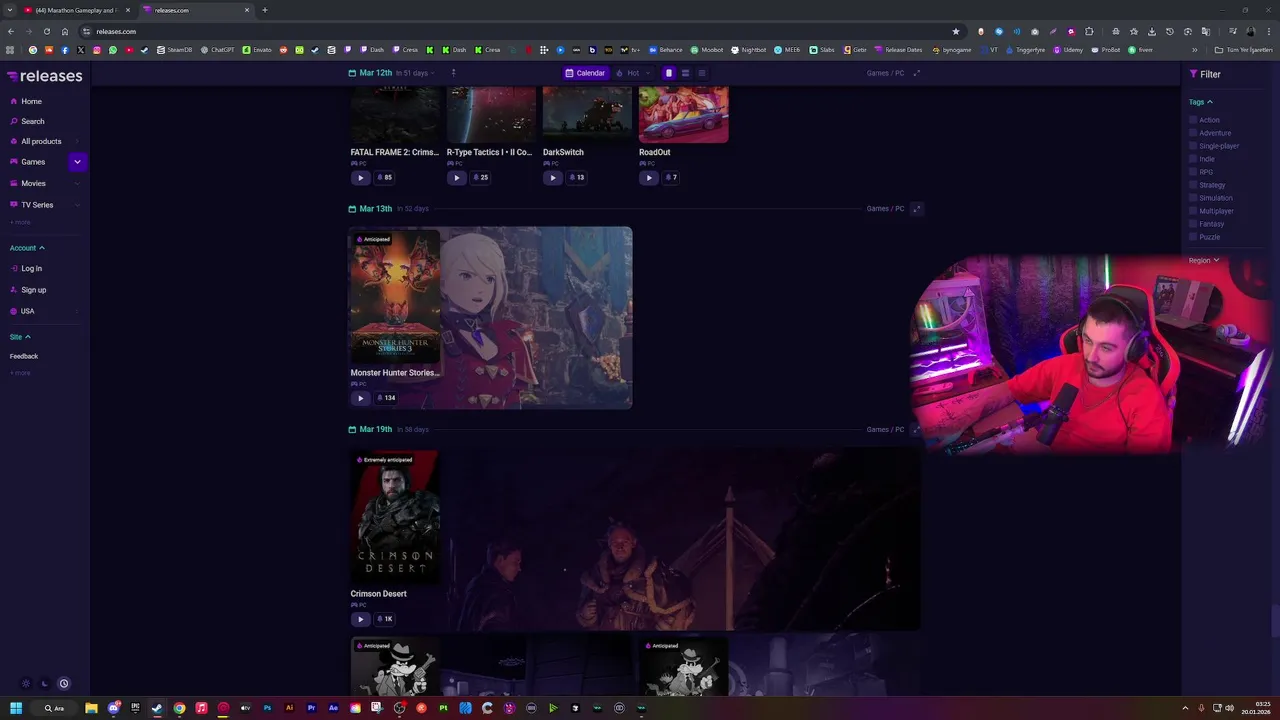Follow Crimson Desert with bell 1K
Image resolution: width=1280 pixels, height=720 pixels.
384,619
